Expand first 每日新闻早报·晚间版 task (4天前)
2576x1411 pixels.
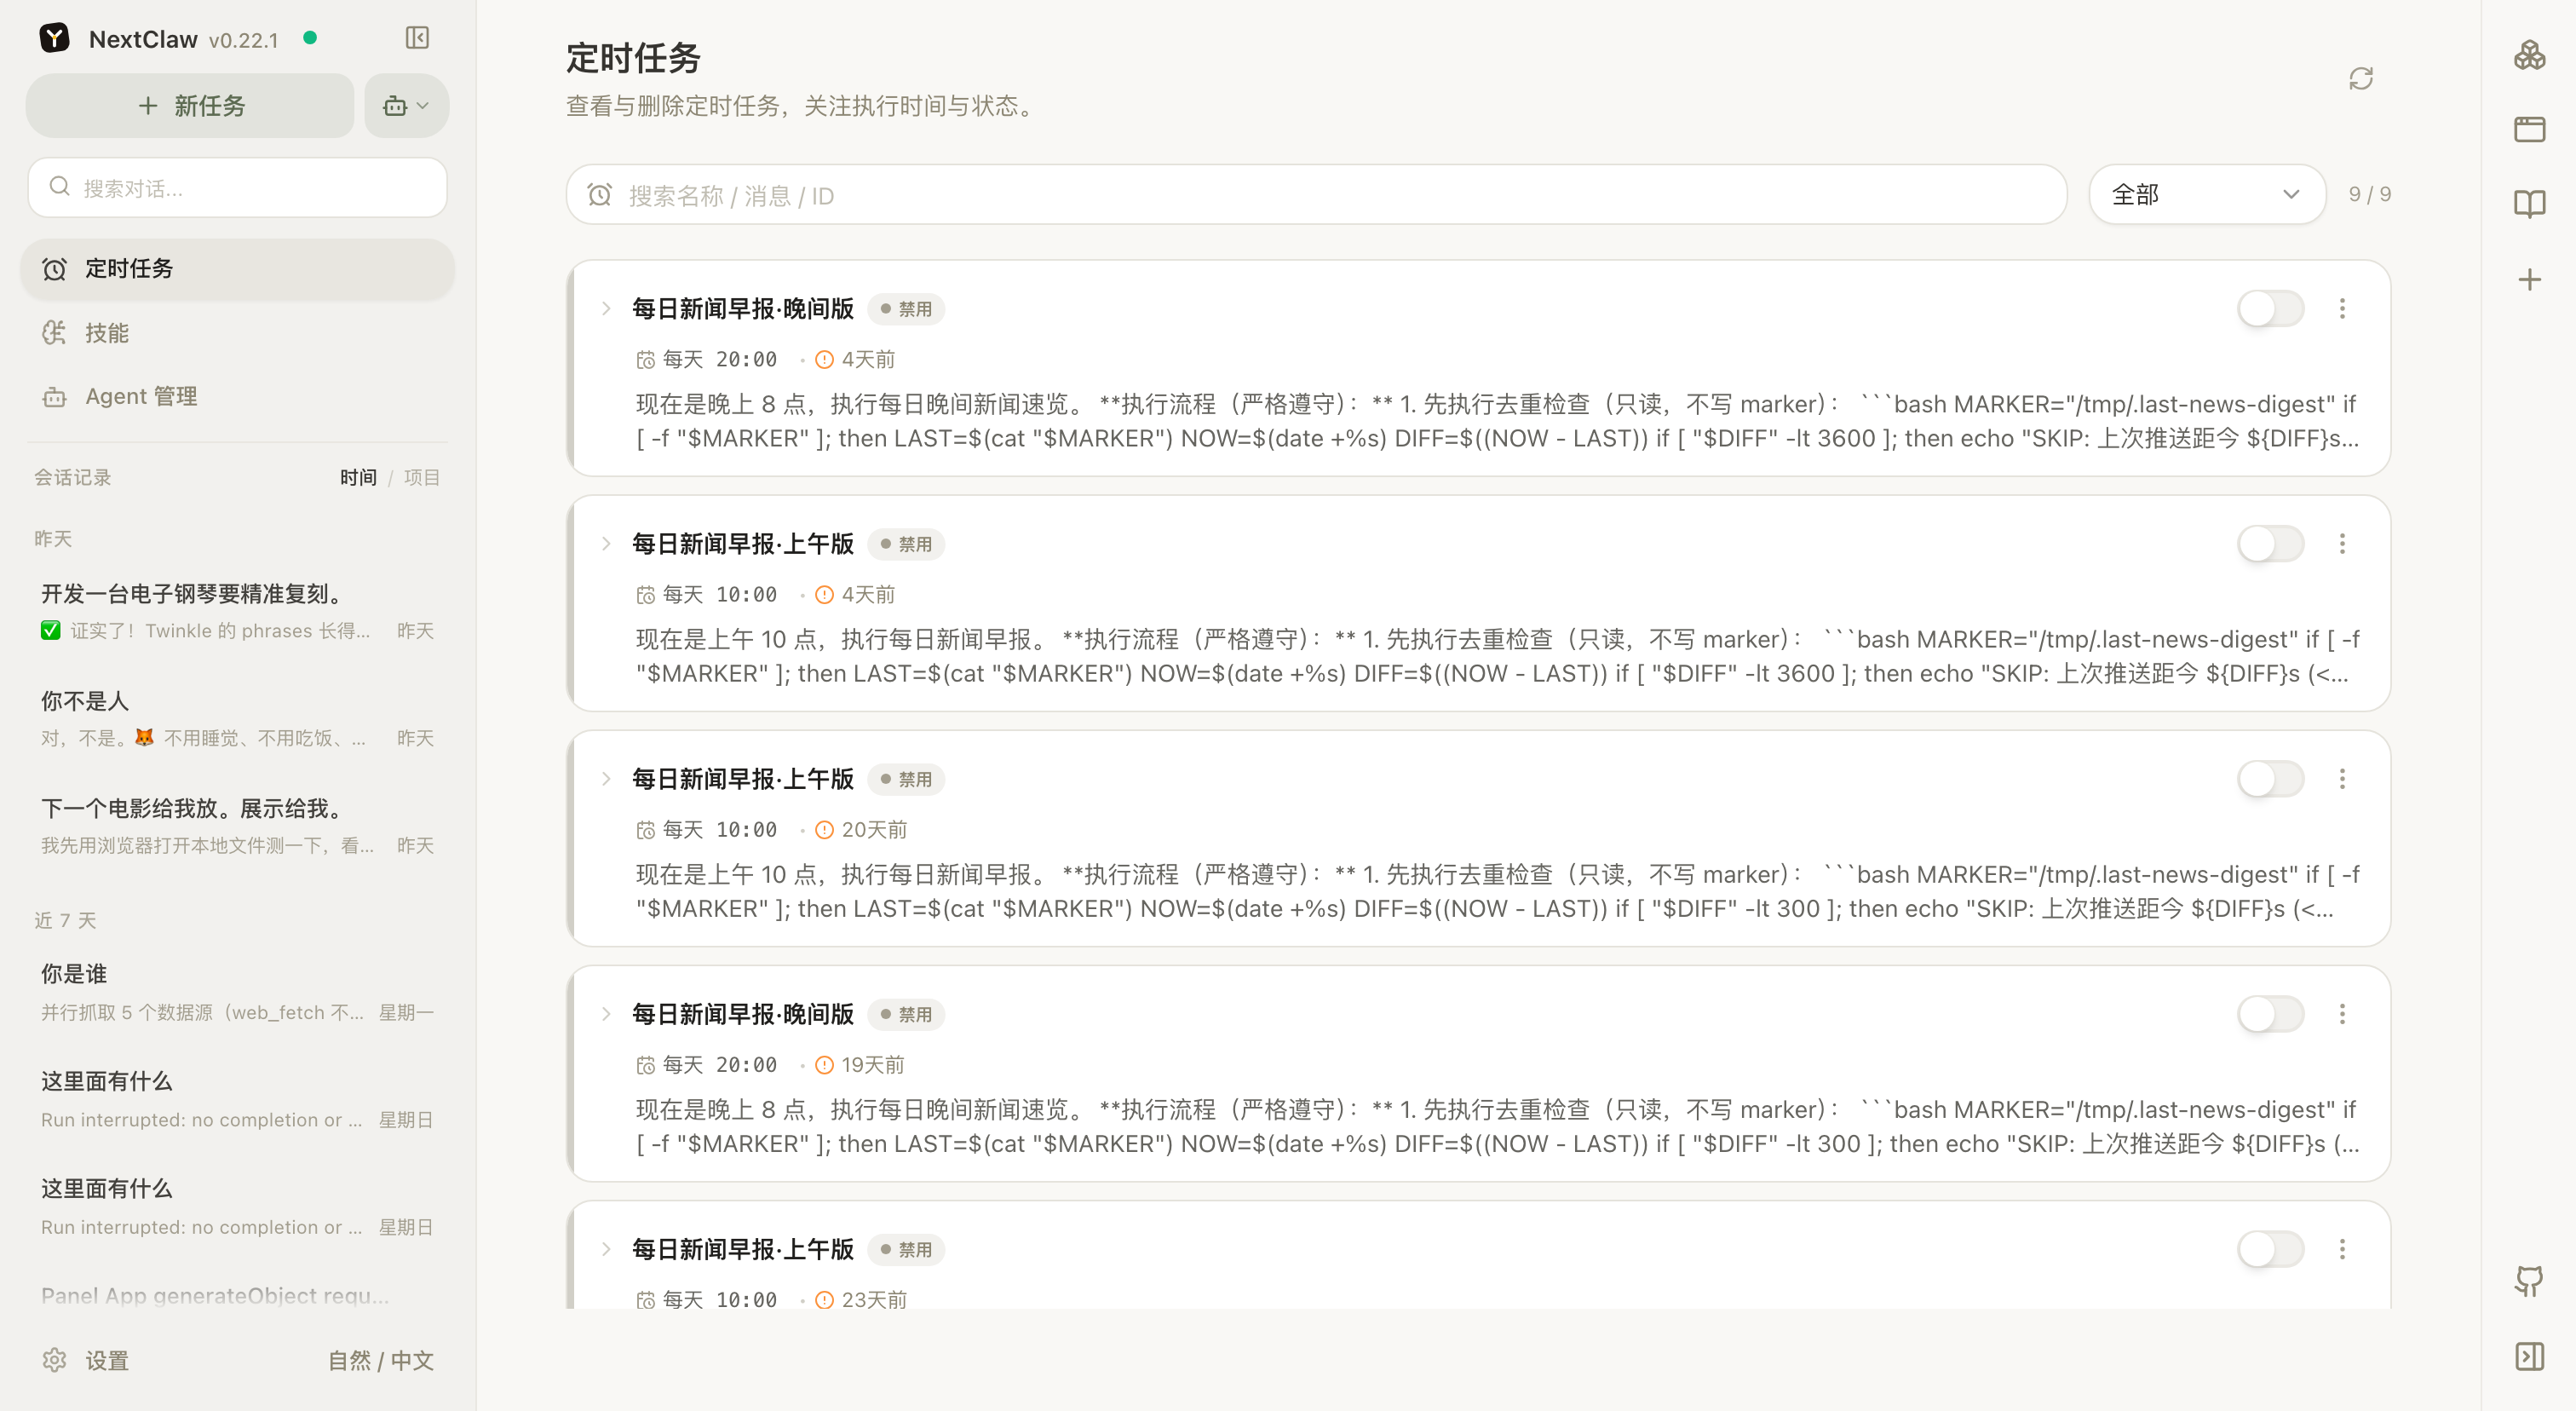tap(606, 308)
